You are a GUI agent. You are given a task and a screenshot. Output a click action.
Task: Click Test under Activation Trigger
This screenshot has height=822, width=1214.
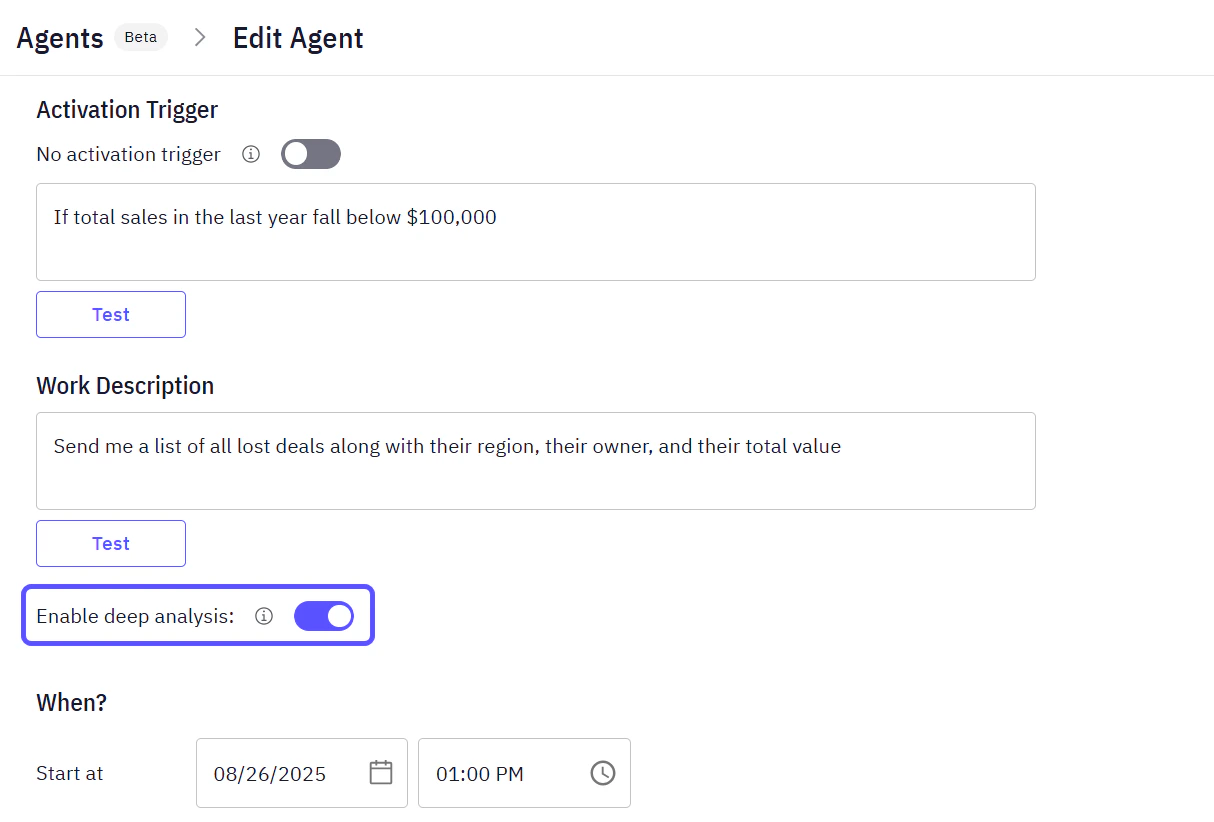tap(110, 314)
